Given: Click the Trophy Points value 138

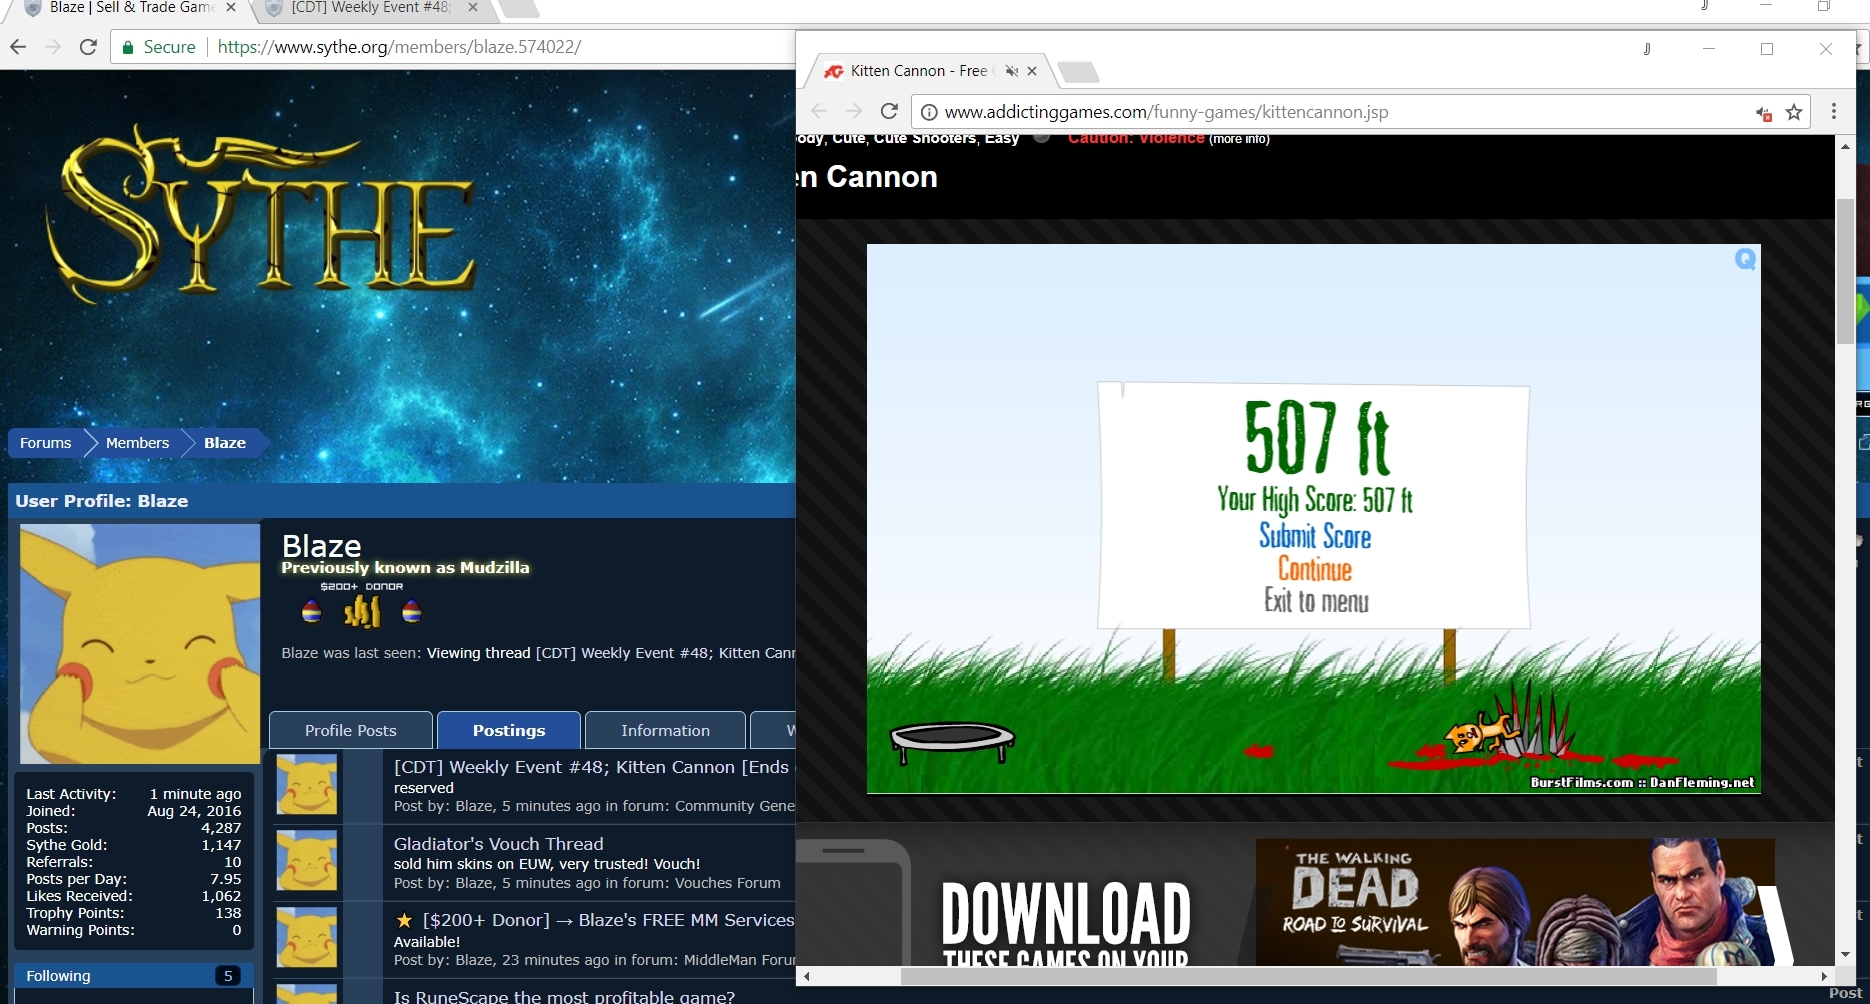Looking at the screenshot, I should [228, 913].
